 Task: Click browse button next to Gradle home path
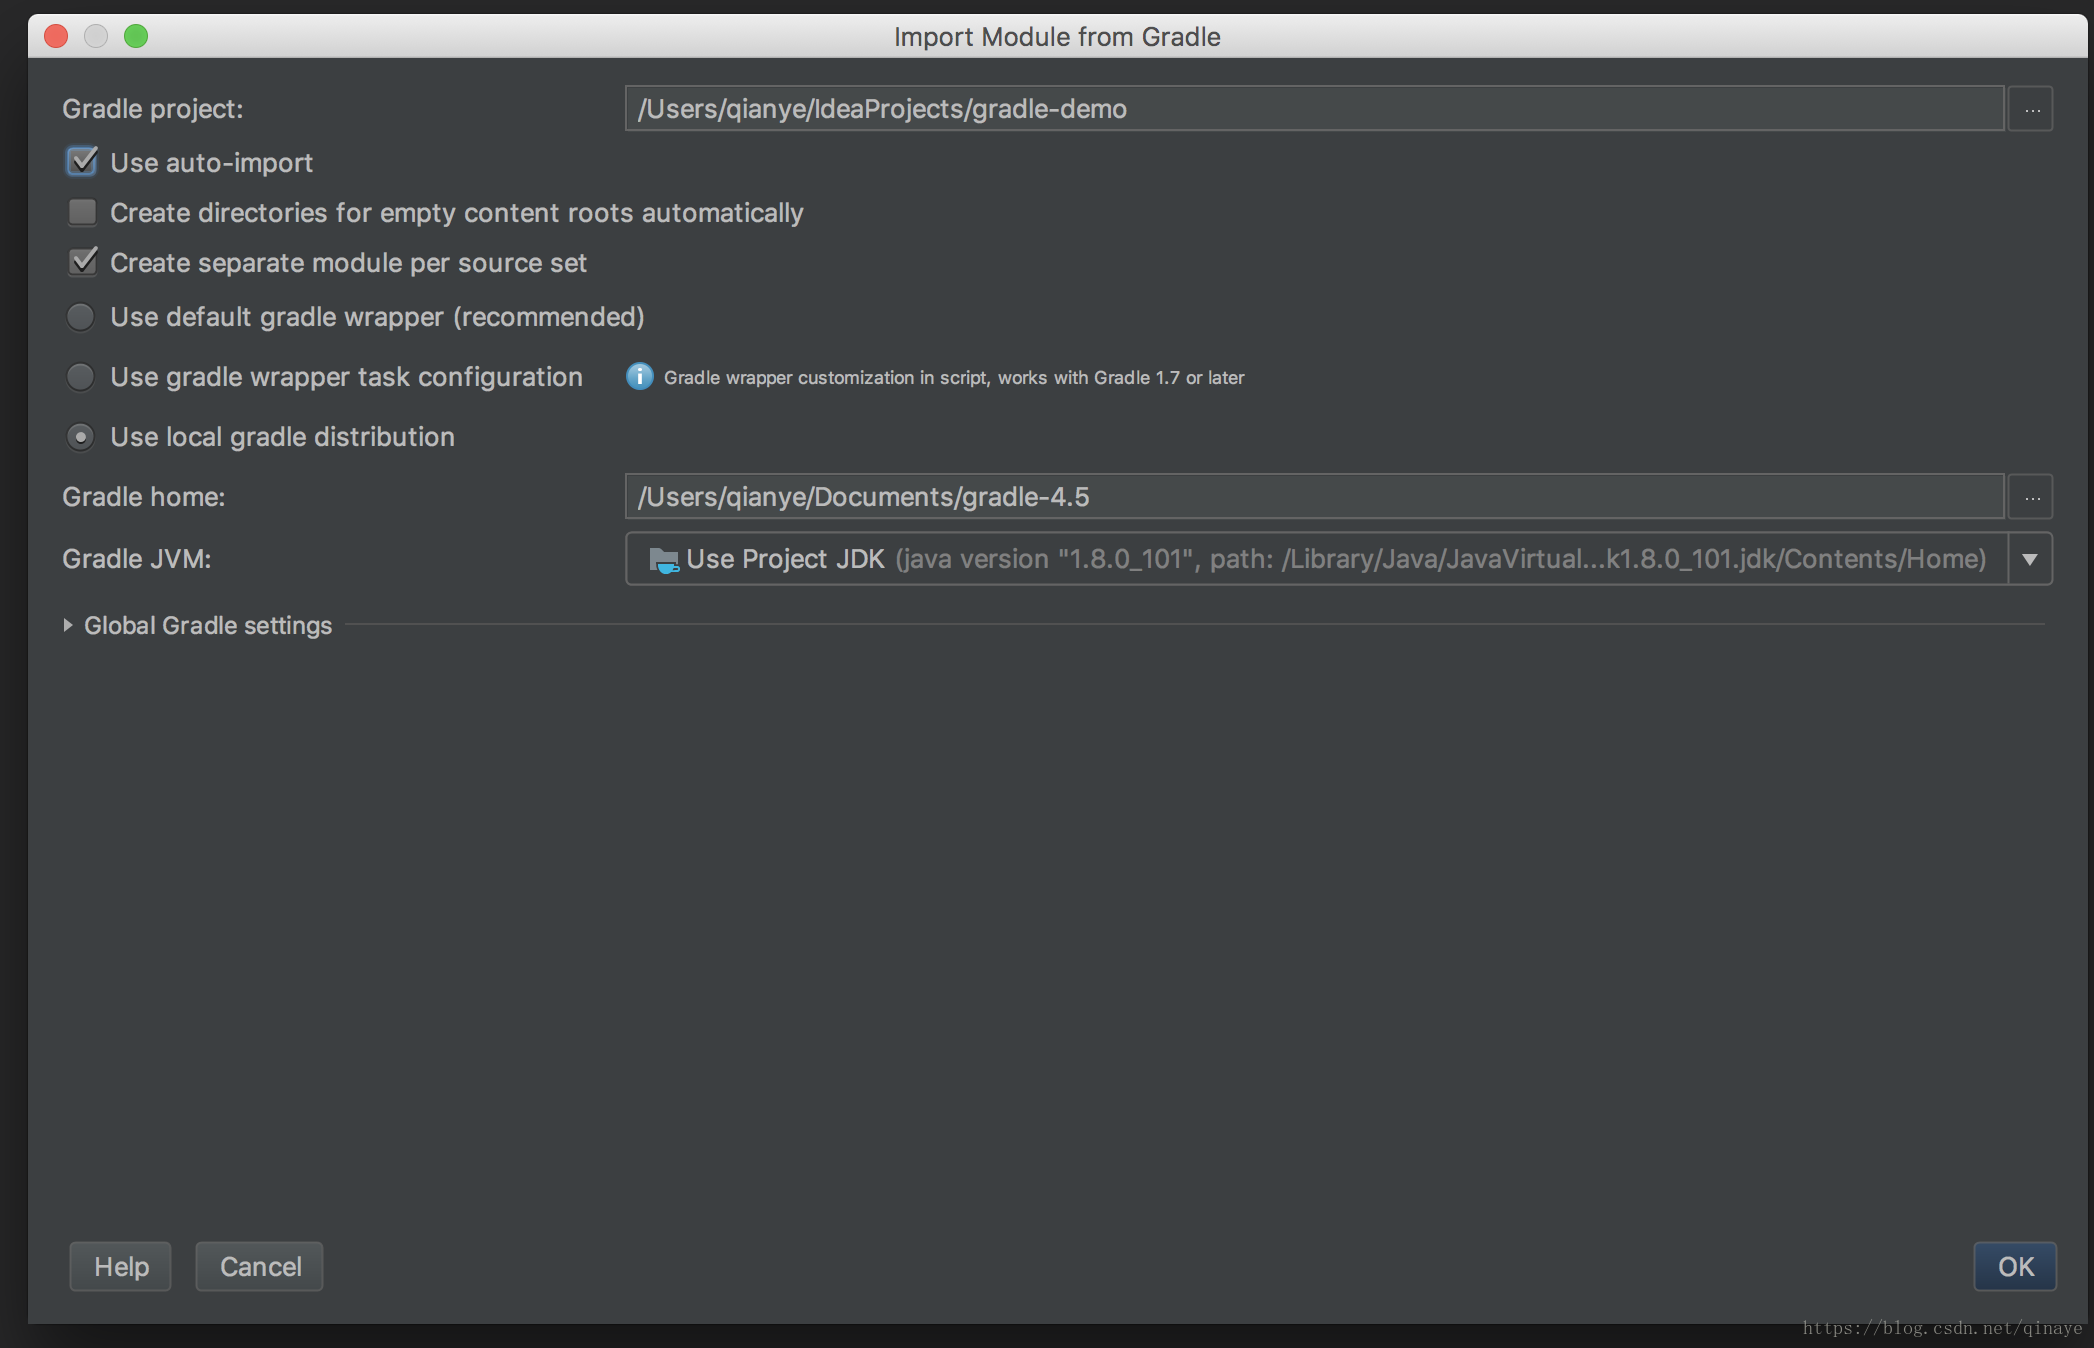(x=2031, y=497)
